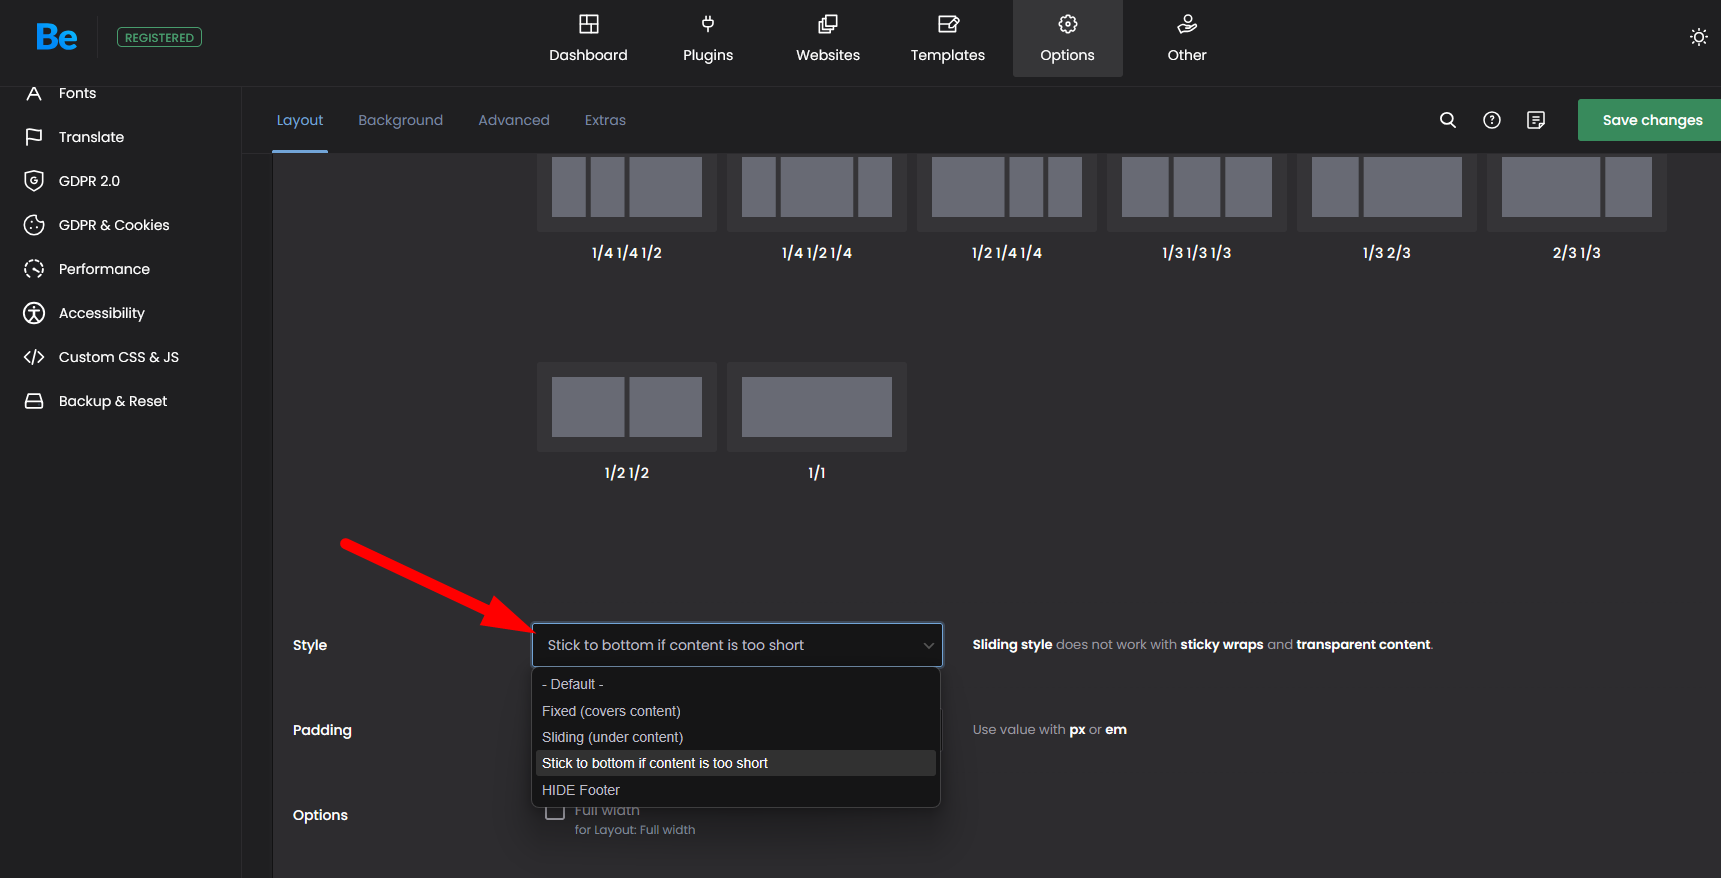Image resolution: width=1721 pixels, height=878 pixels.
Task: Enable the Full width checkbox
Action: pyautogui.click(x=555, y=812)
